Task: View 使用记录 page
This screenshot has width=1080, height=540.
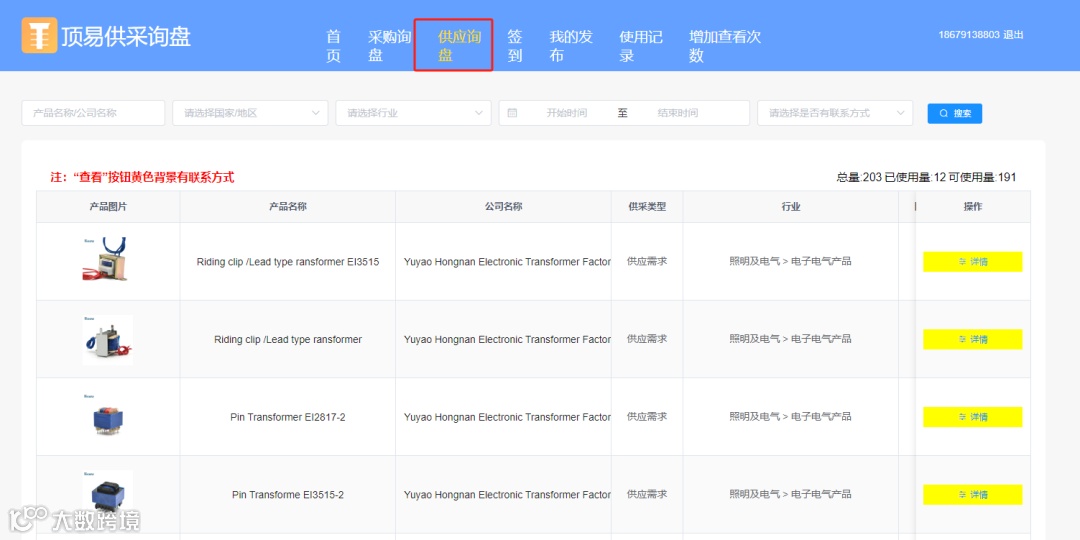Action: (x=641, y=46)
